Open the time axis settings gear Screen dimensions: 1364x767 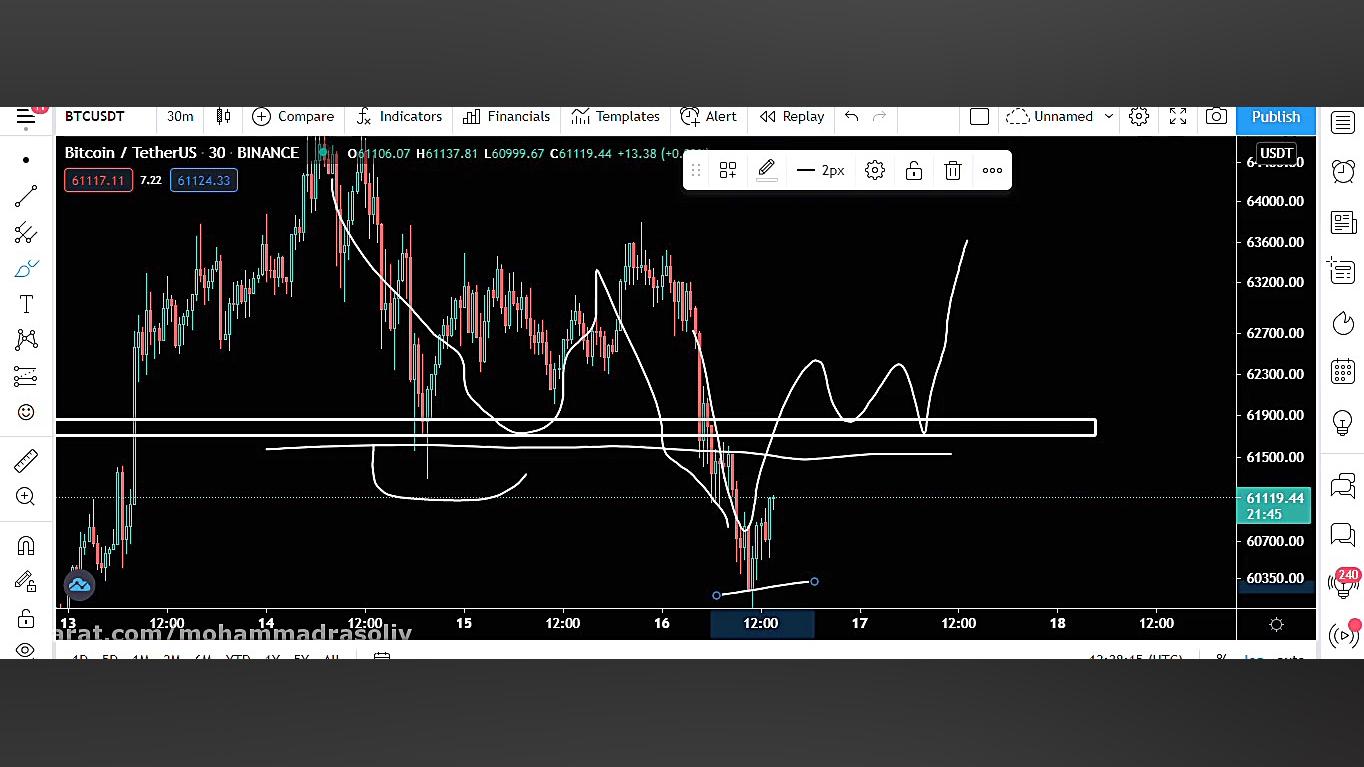point(1276,624)
